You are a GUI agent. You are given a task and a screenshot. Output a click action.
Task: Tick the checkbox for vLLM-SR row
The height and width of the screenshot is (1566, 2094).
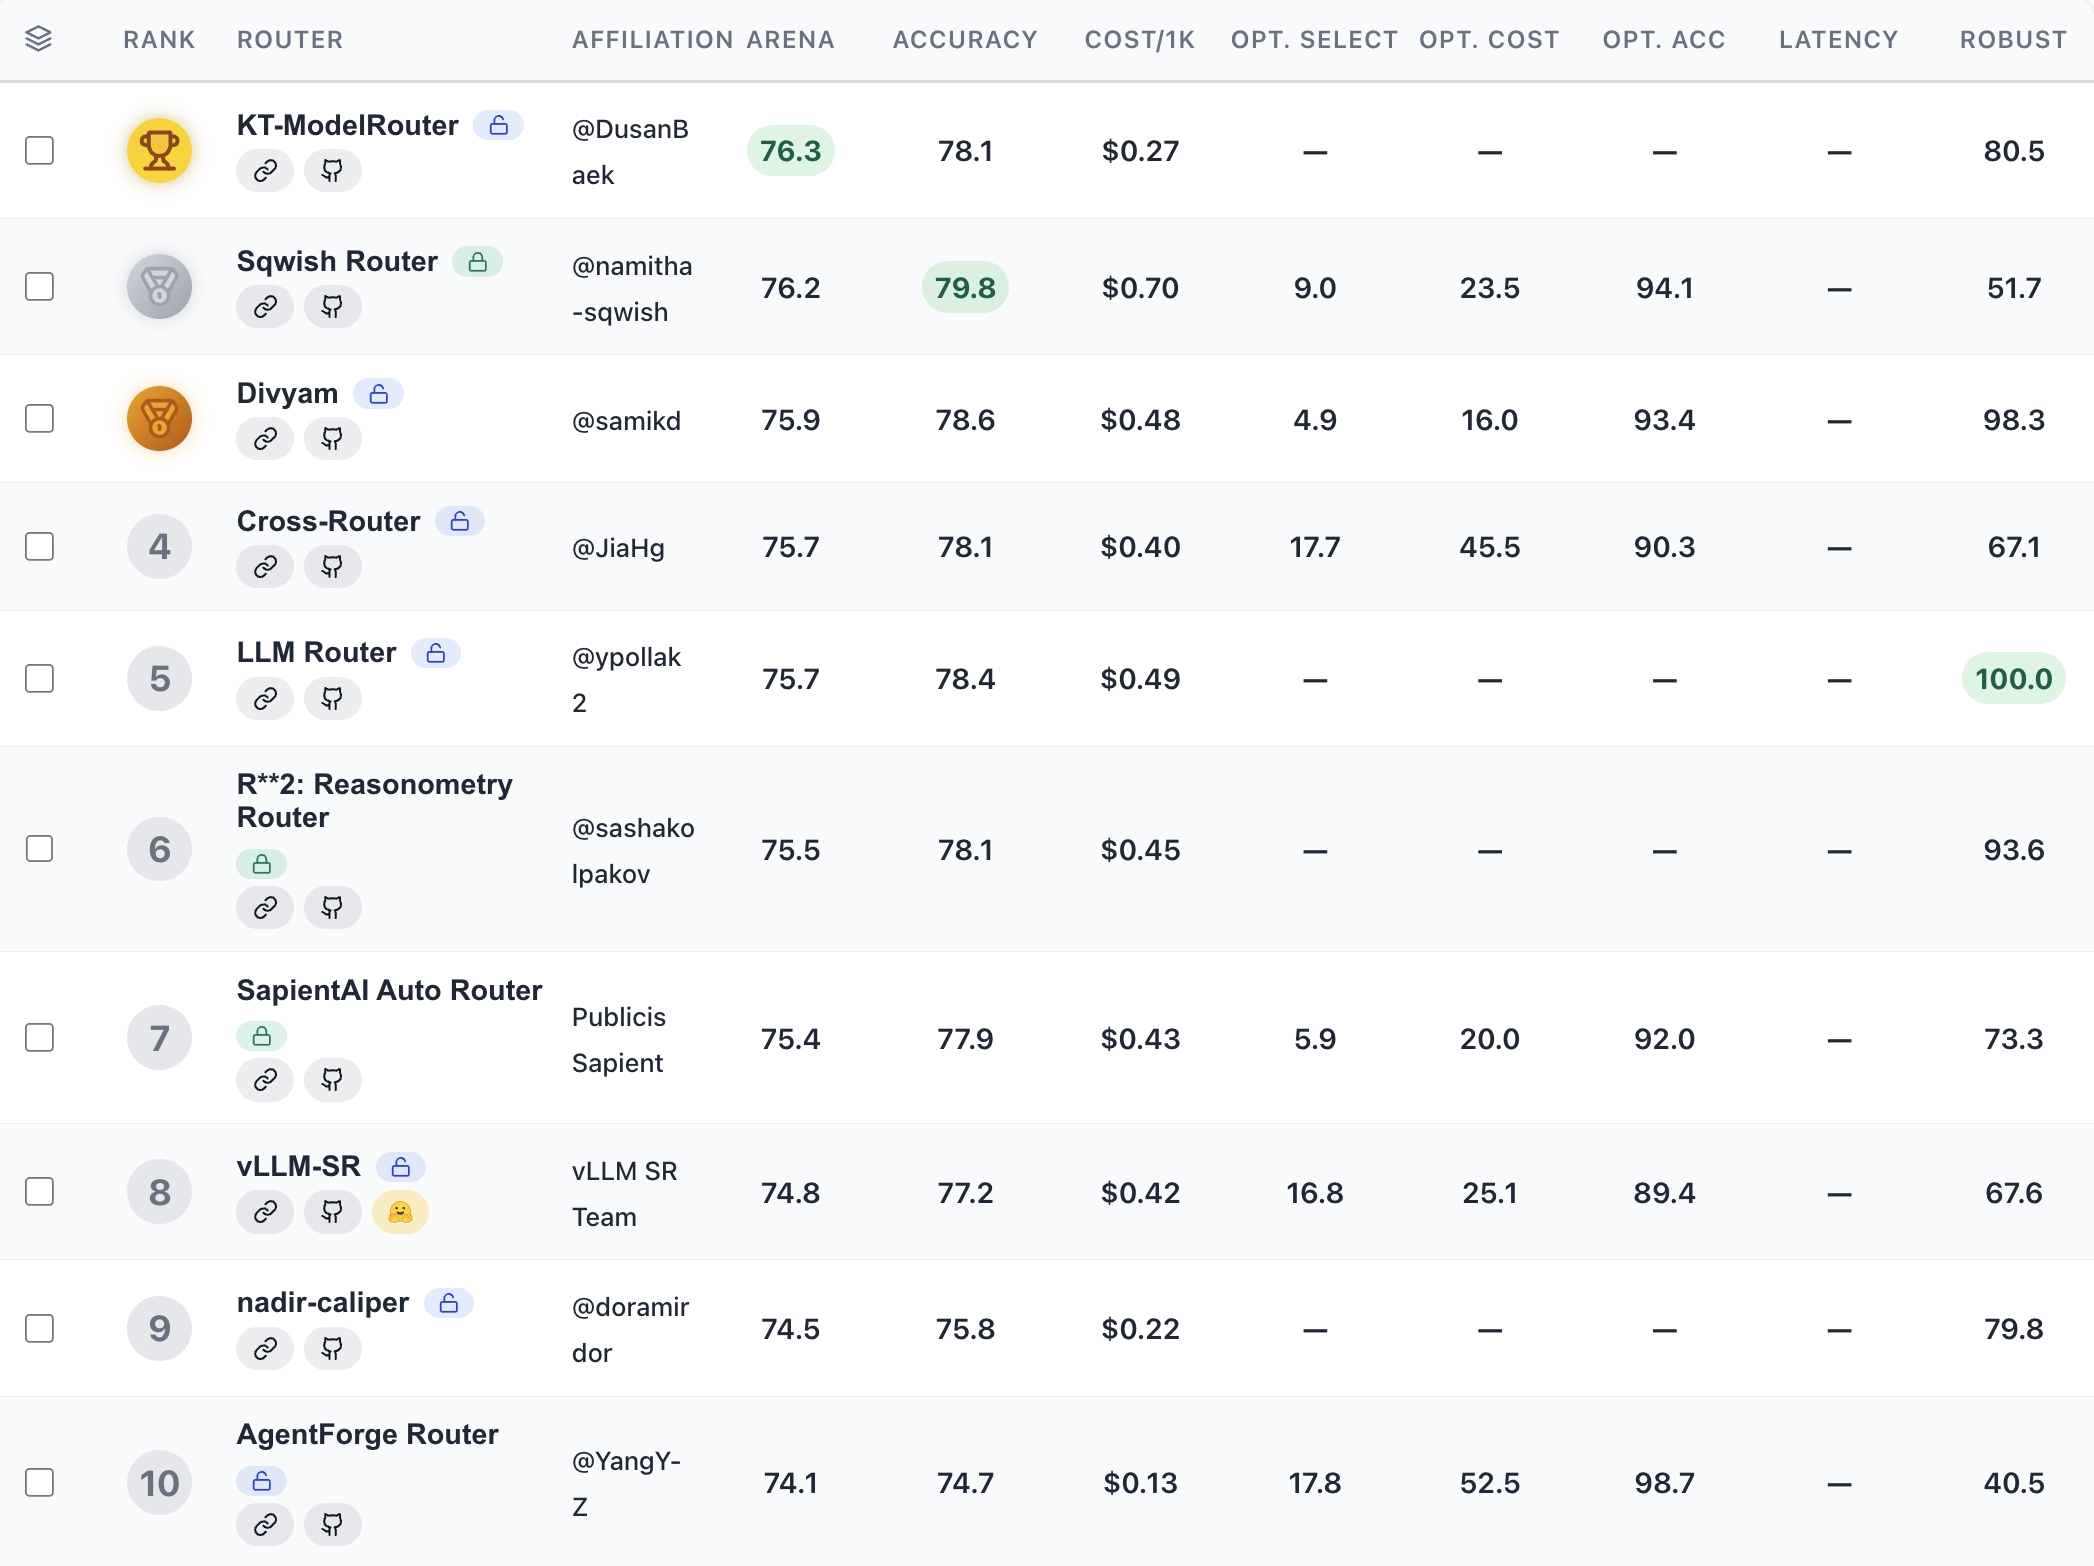tap(39, 1192)
